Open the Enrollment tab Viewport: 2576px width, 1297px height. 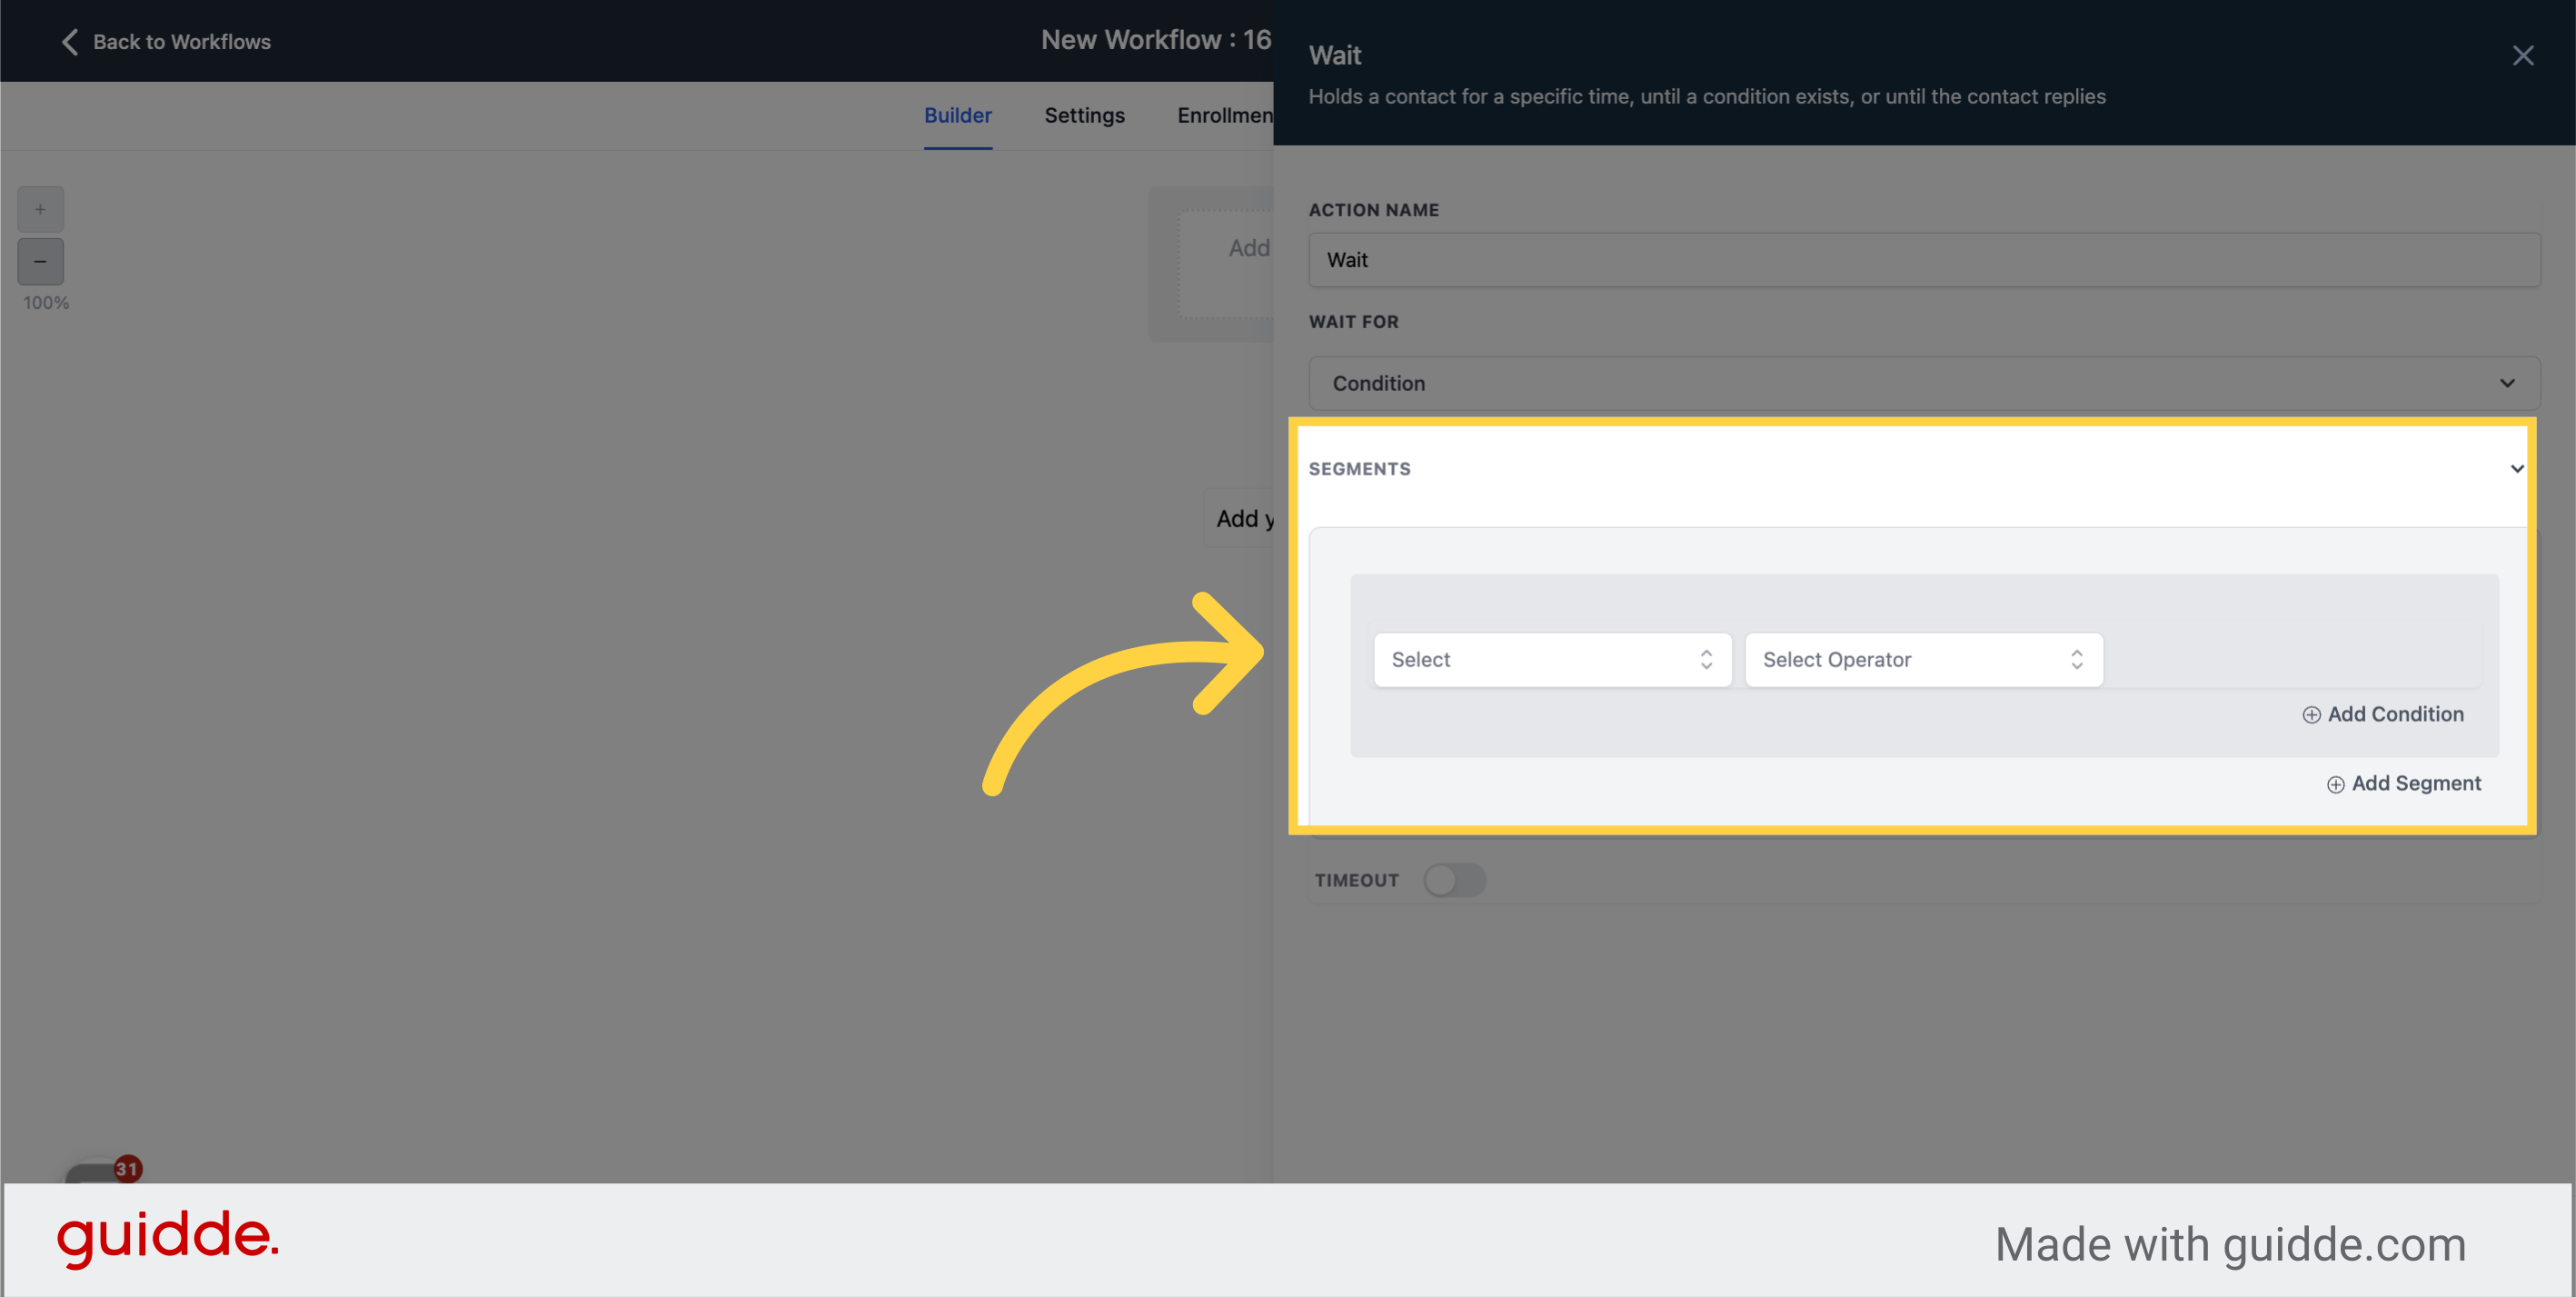pos(1227,115)
